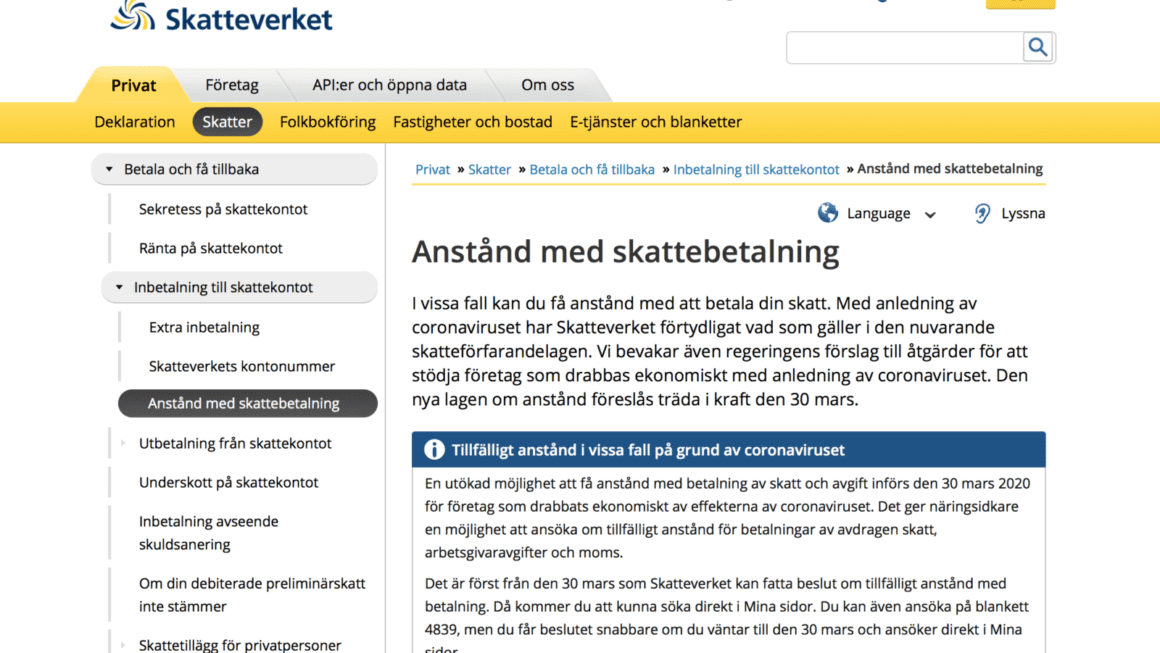Collapse the Betala och få tillbaka section
Viewport: 1160px width, 653px height.
[x=109, y=169]
